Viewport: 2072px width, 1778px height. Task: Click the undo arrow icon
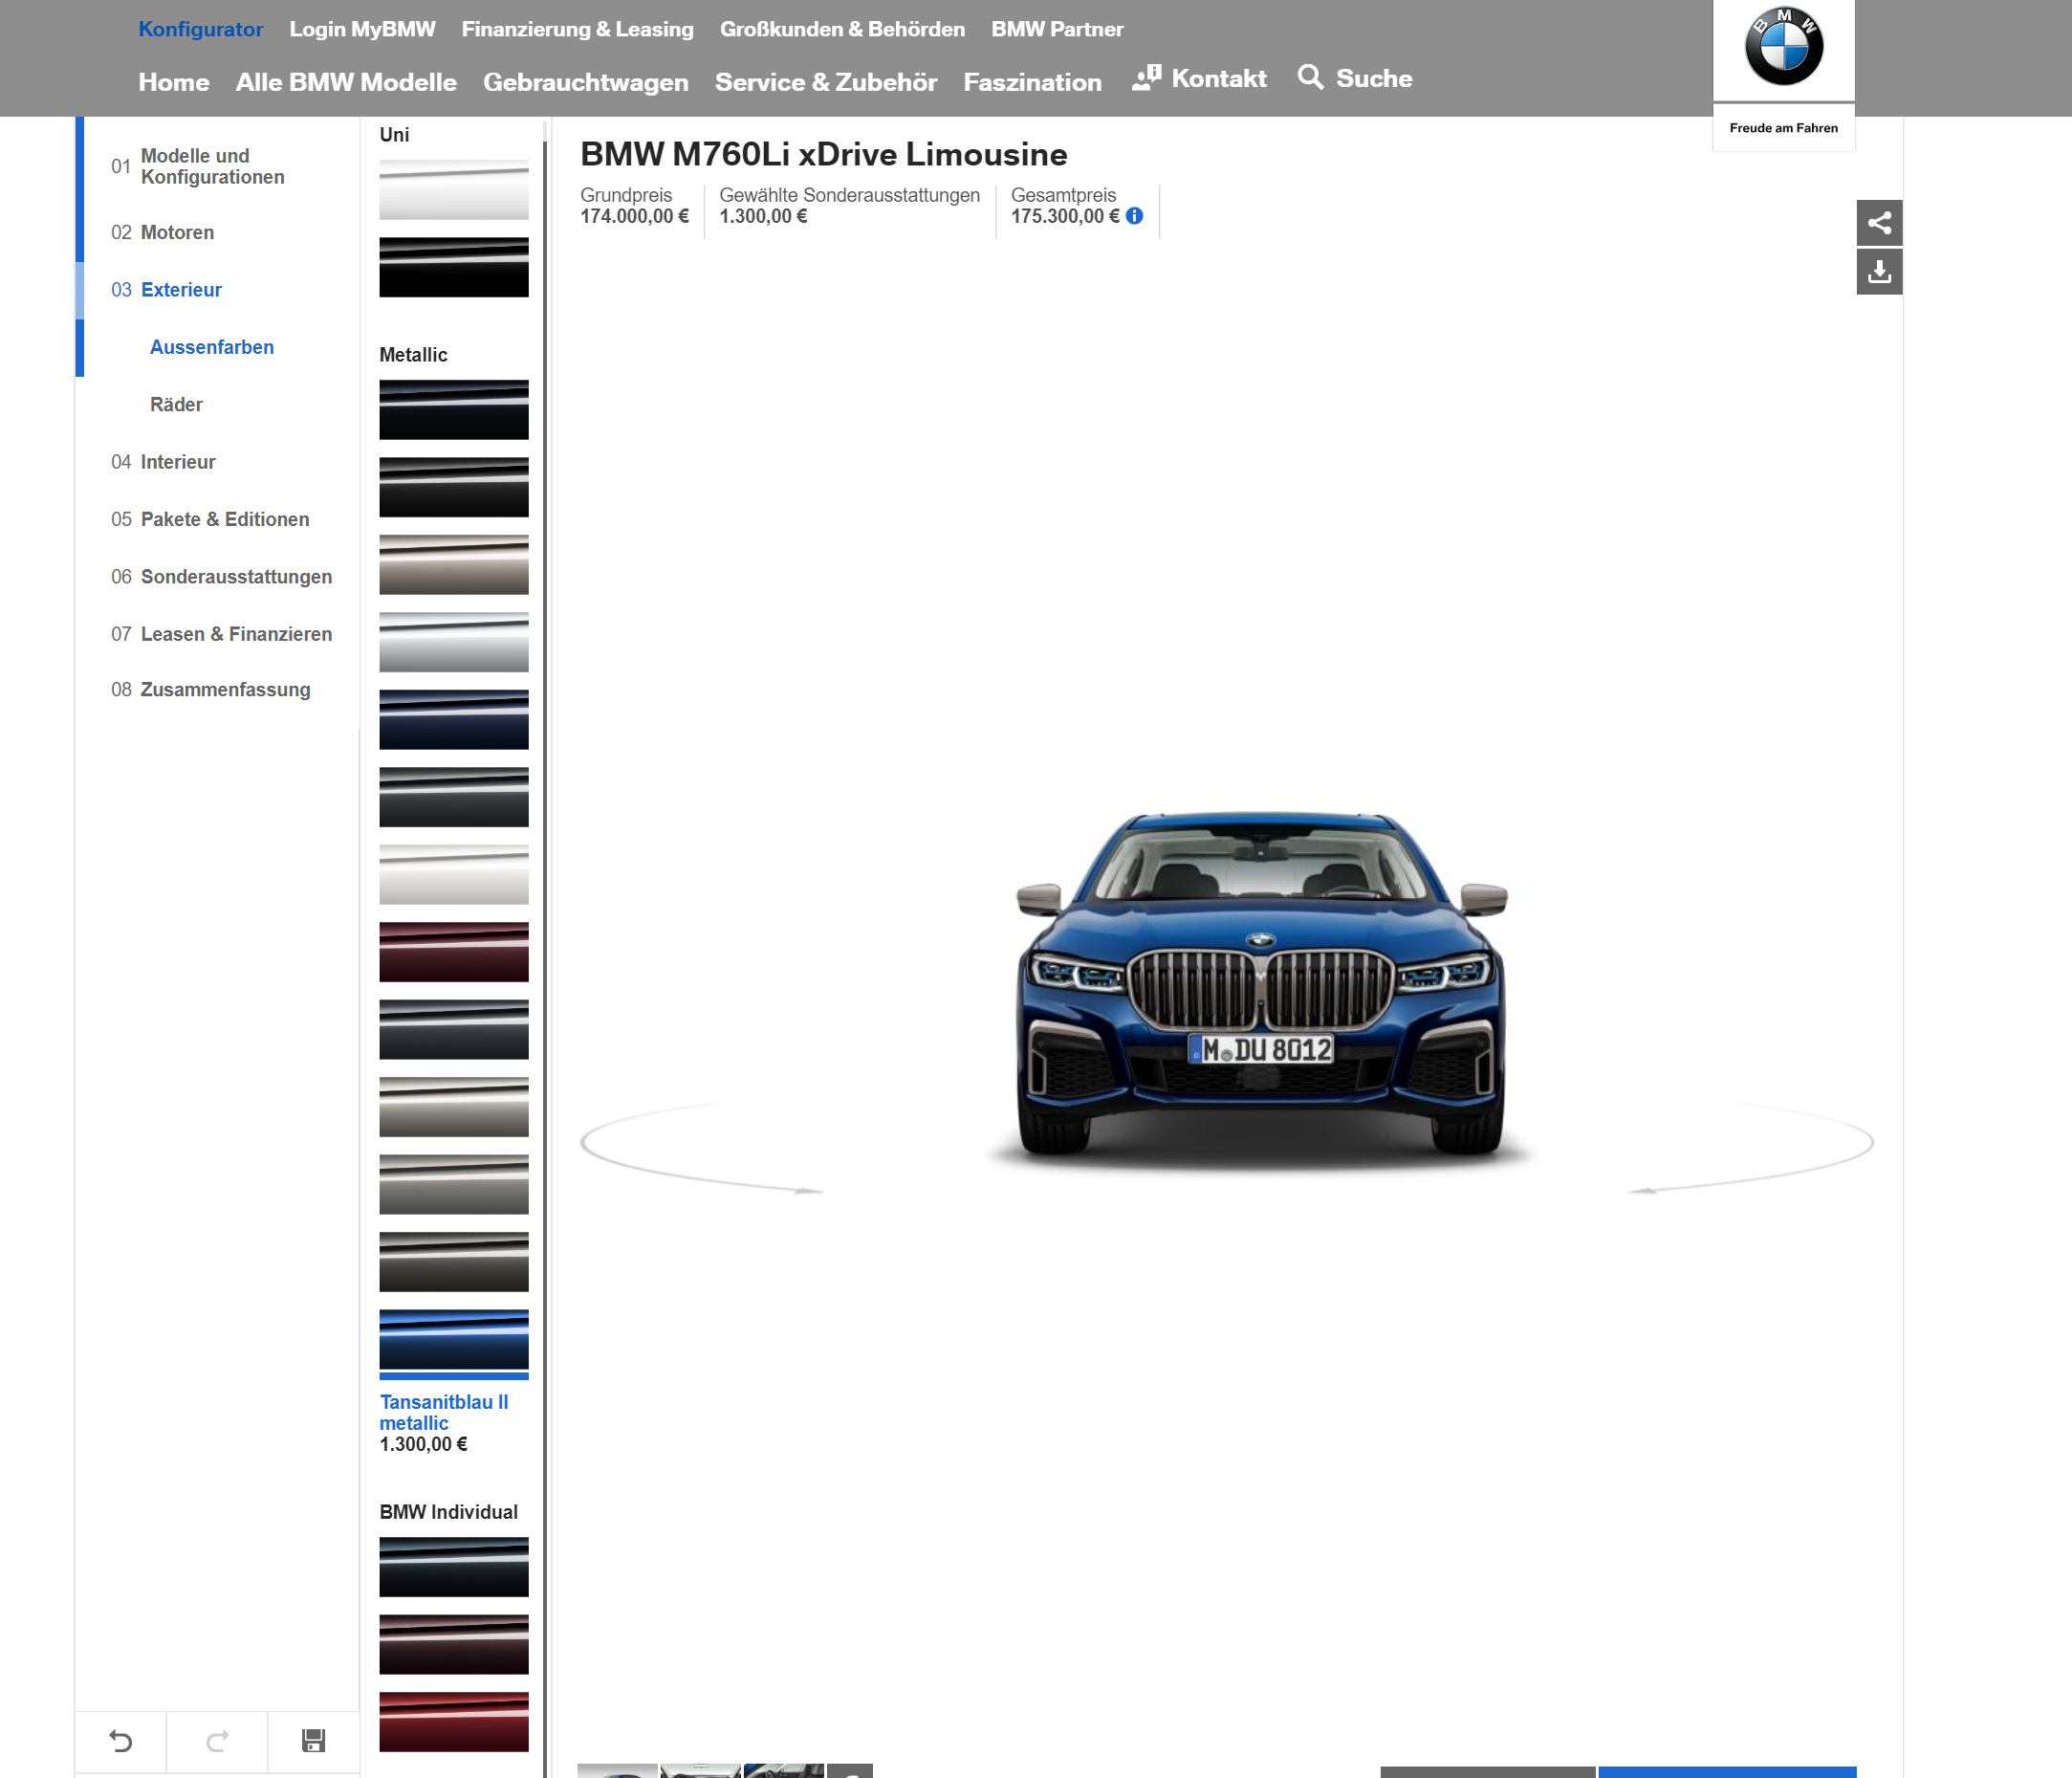pos(121,1741)
